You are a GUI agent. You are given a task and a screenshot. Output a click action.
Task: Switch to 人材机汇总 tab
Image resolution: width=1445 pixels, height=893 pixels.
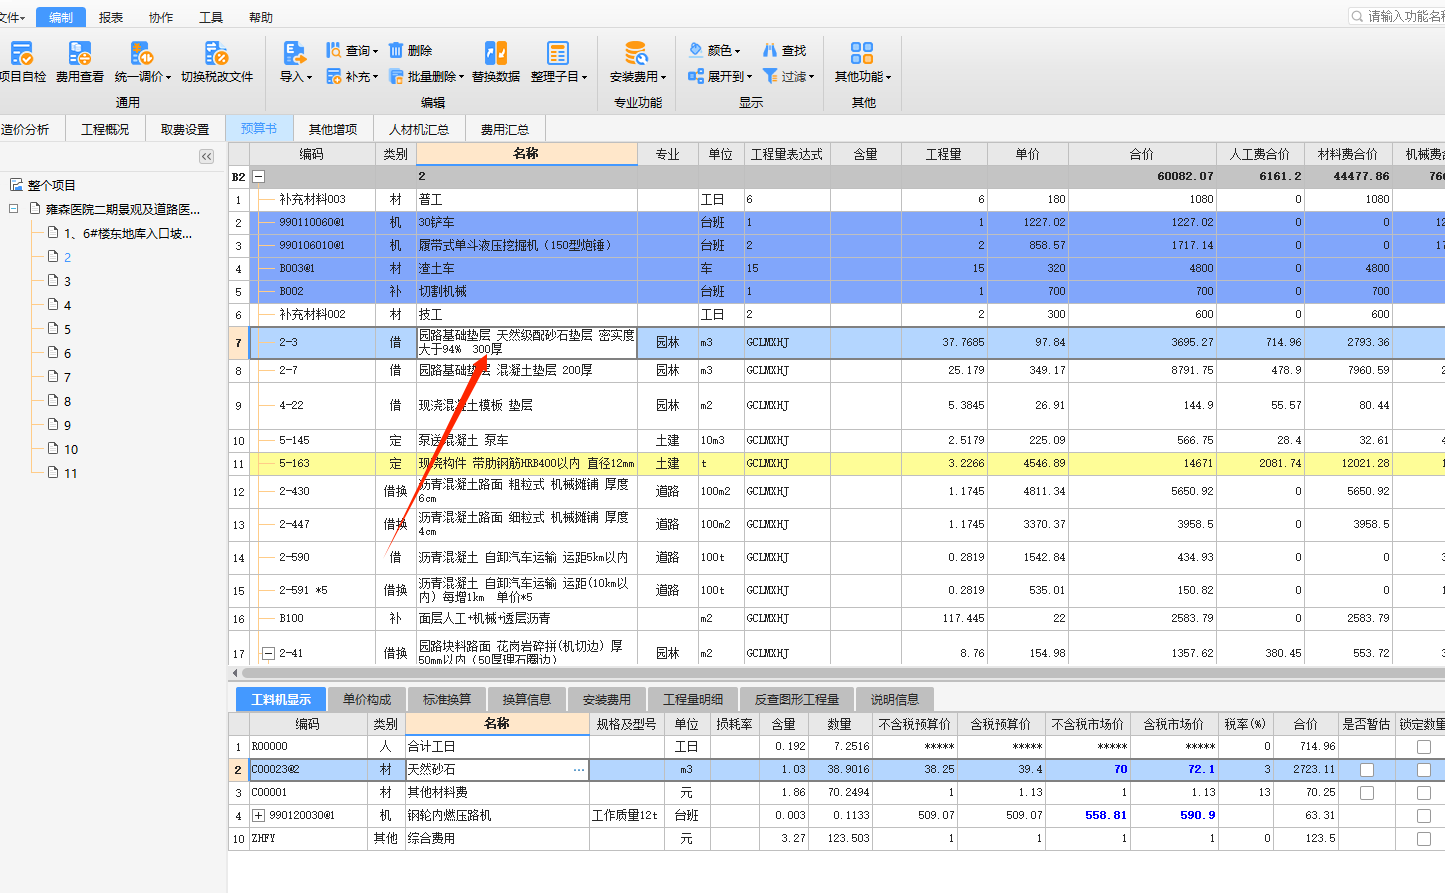pyautogui.click(x=419, y=129)
